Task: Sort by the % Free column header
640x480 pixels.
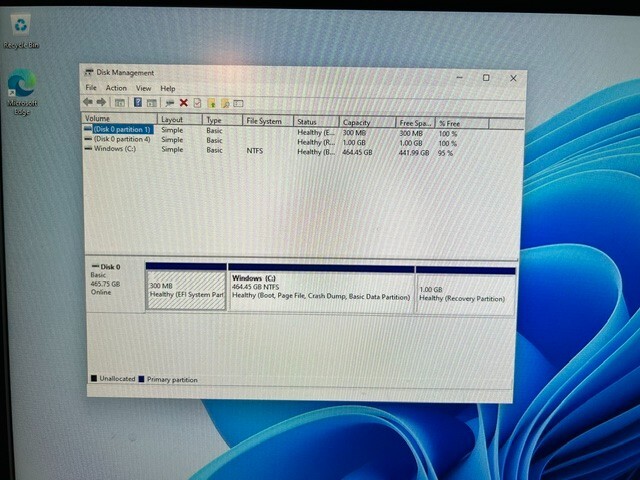Action: [x=462, y=123]
